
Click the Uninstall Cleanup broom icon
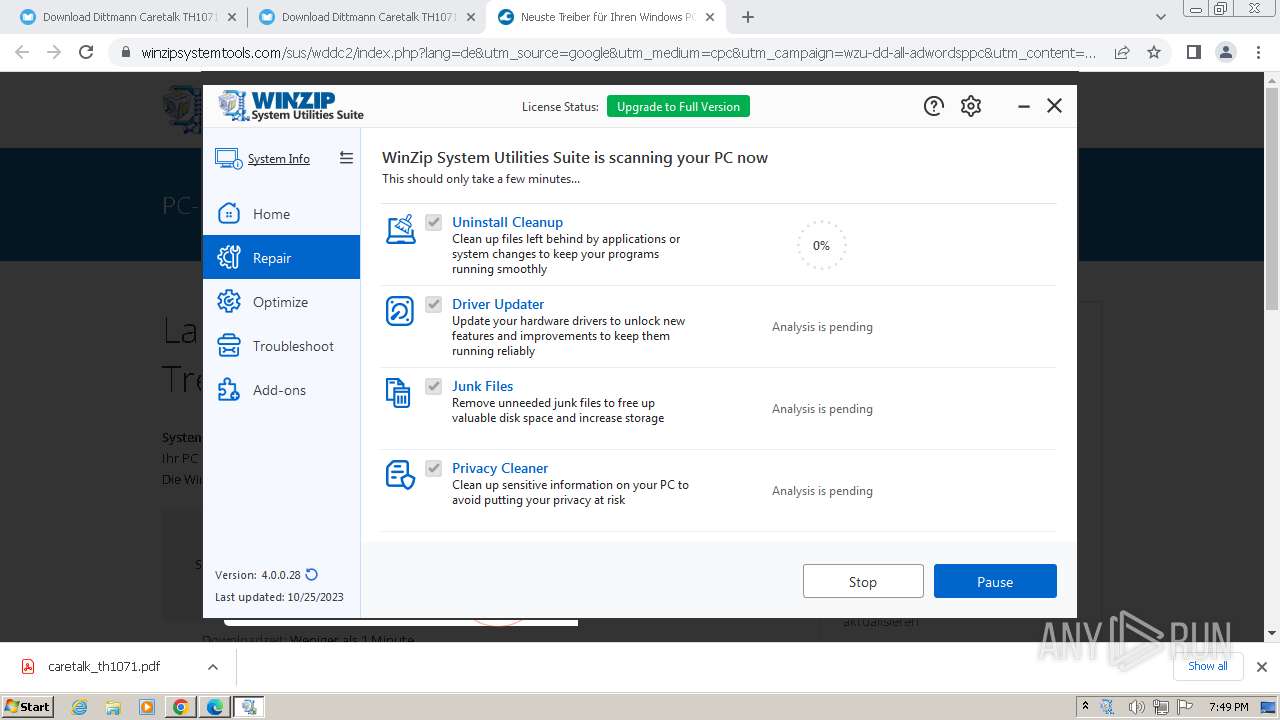click(400, 229)
